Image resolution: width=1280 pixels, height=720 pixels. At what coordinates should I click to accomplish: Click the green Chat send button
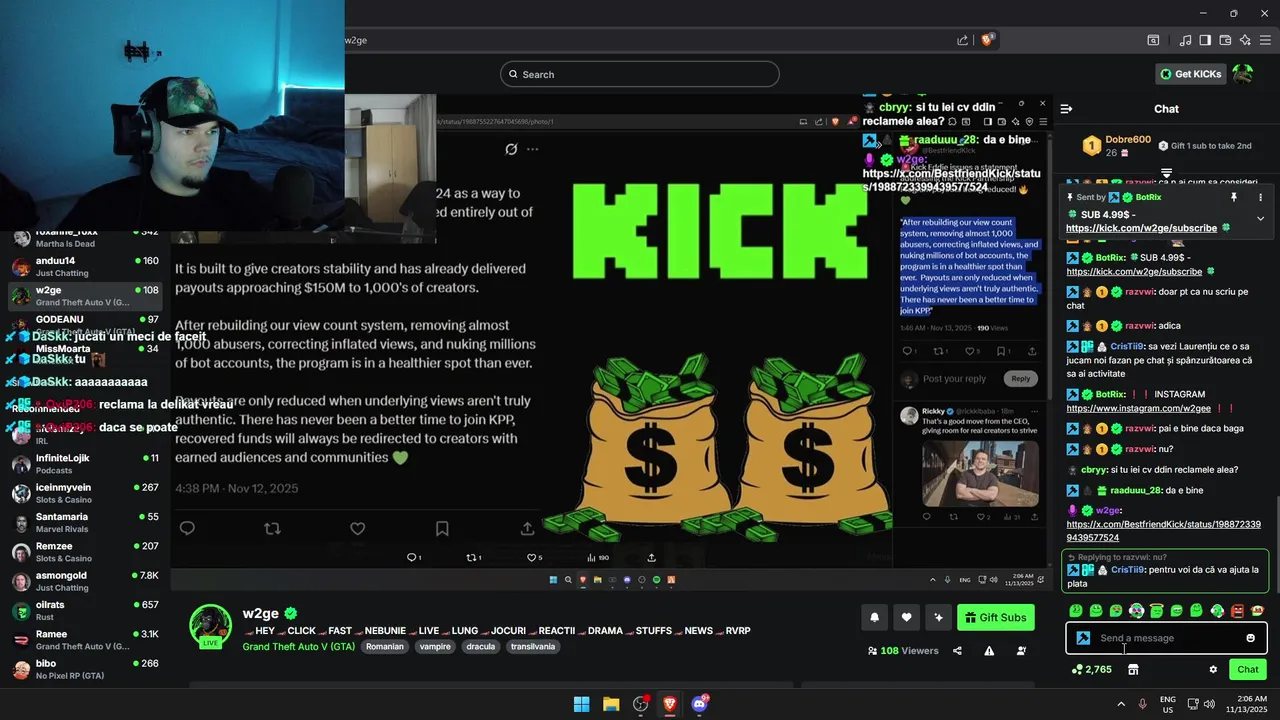(x=1248, y=669)
